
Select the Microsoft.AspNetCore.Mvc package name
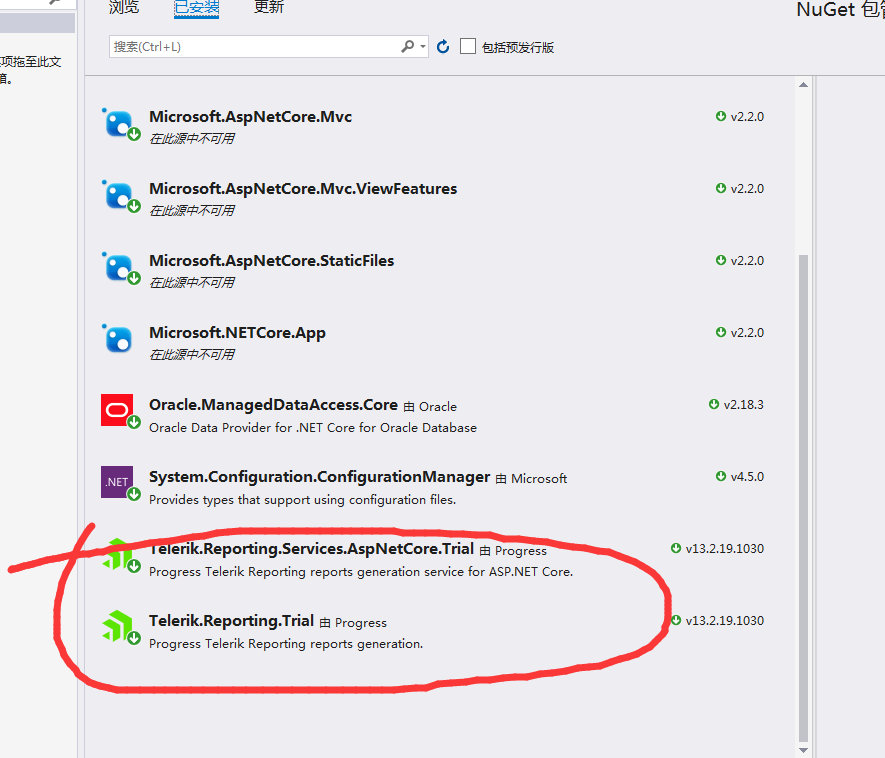click(x=251, y=116)
